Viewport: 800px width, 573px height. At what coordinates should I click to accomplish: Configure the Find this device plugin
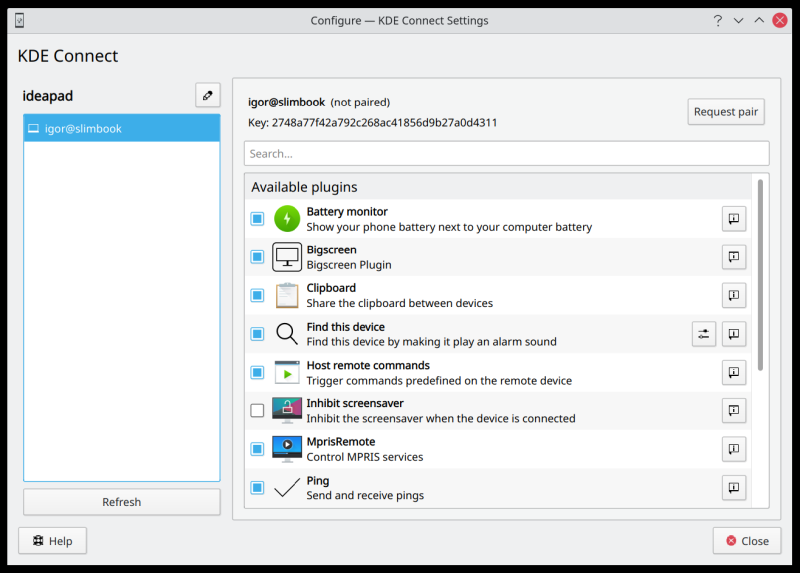[704, 334]
